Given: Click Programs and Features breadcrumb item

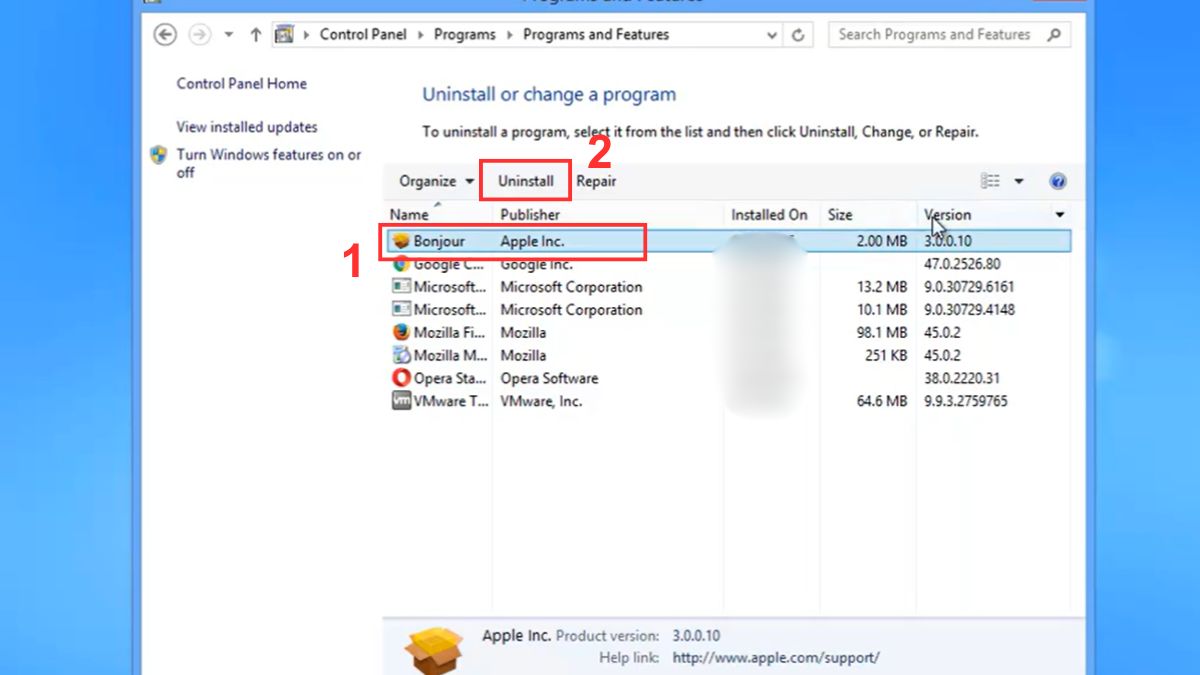Looking at the screenshot, I should 596,34.
